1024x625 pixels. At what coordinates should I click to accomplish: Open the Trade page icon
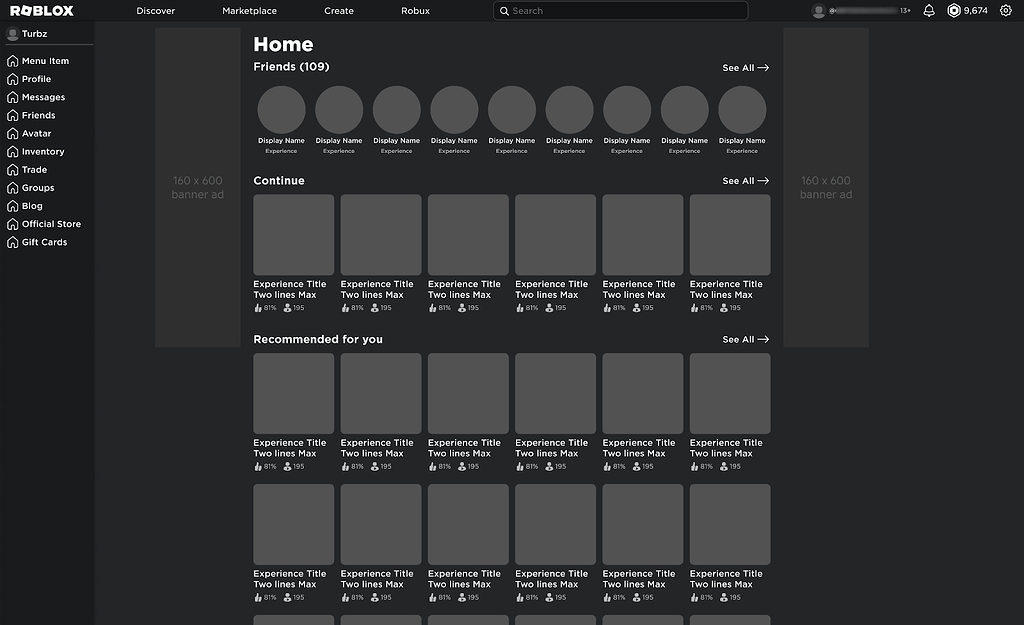[x=32, y=169]
